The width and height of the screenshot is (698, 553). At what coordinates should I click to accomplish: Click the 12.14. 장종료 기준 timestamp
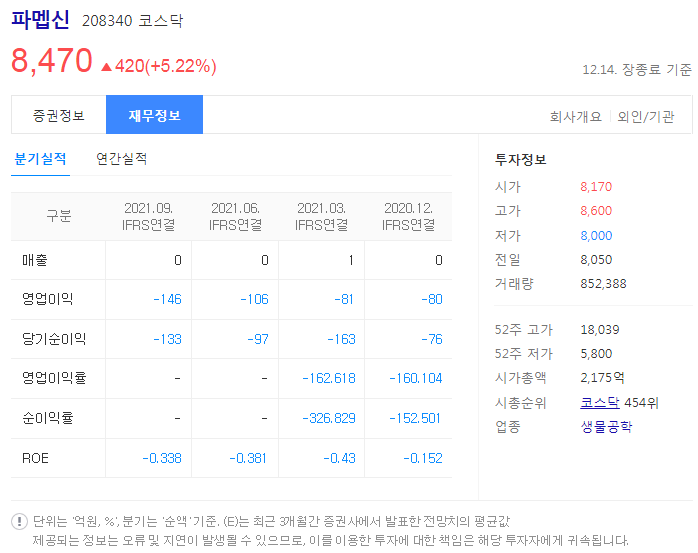click(x=637, y=69)
